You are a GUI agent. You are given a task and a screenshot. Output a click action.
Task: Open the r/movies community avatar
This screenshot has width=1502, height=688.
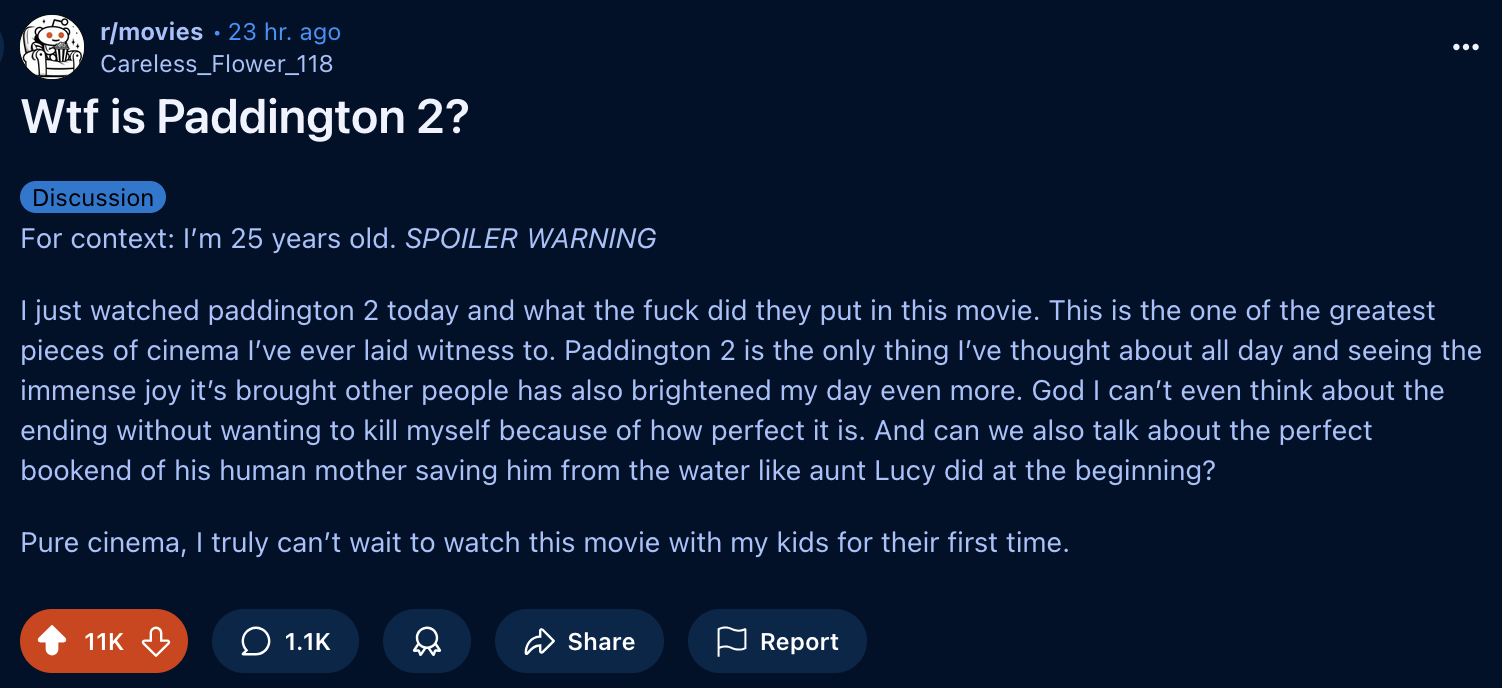pos(51,46)
